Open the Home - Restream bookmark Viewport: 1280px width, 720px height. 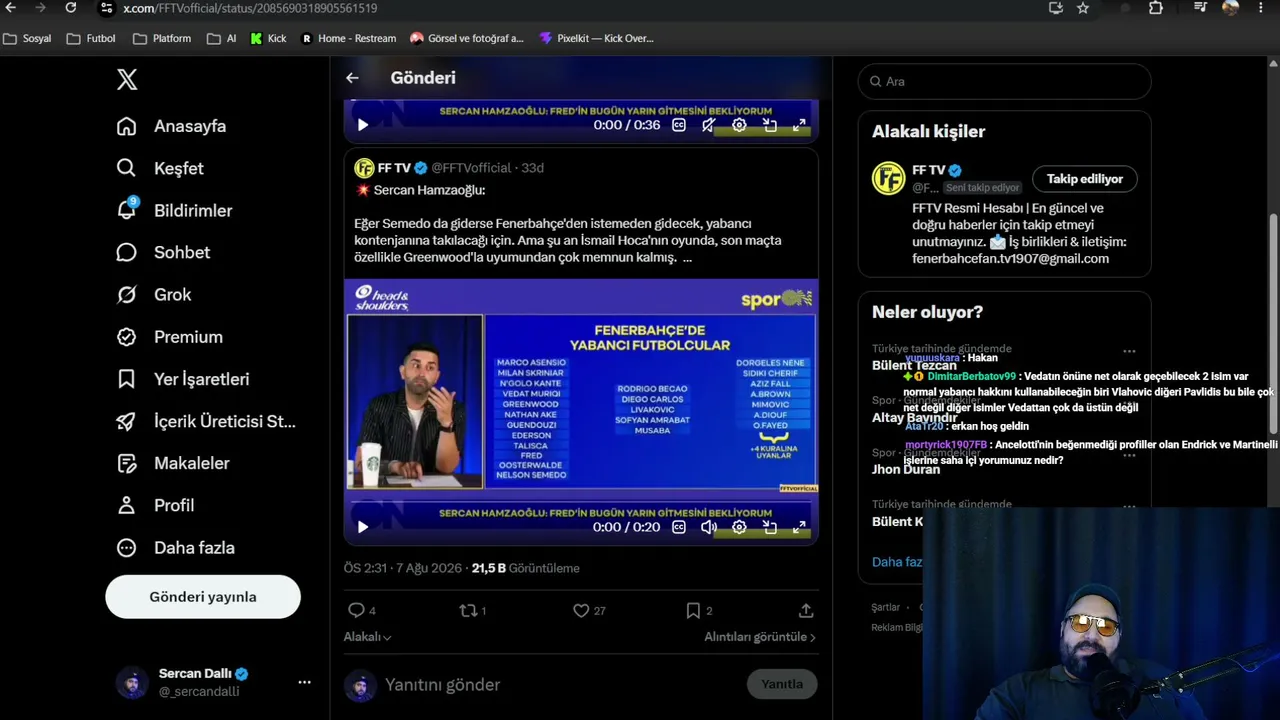point(349,38)
